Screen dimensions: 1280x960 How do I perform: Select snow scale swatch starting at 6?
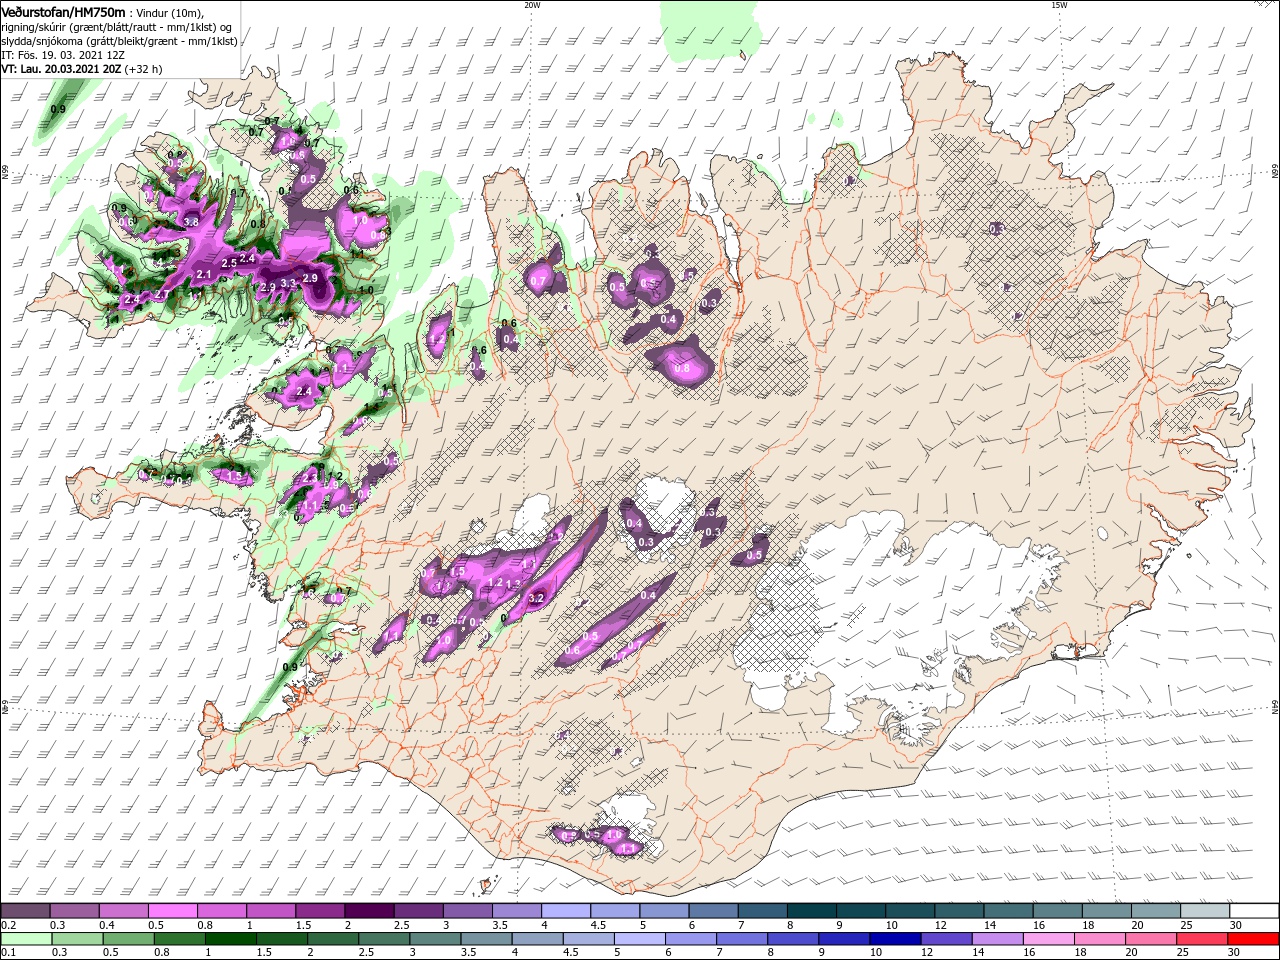(x=713, y=911)
